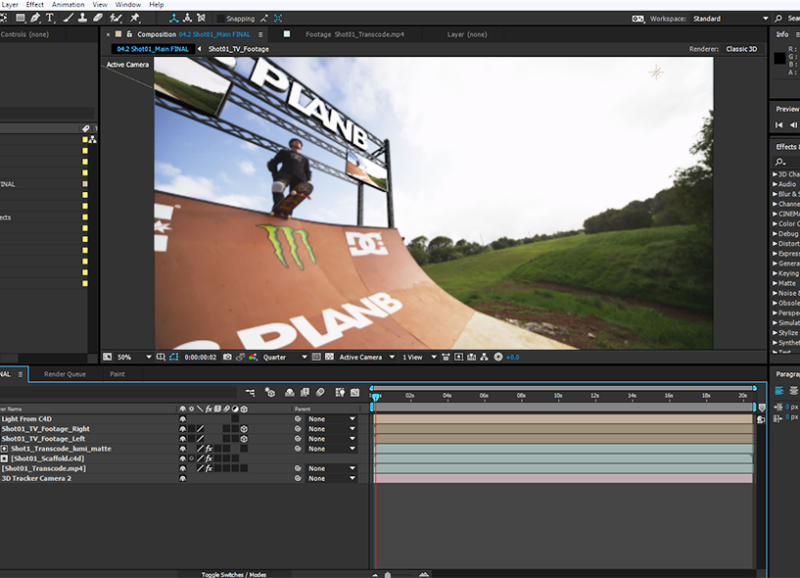
Task: Click the Brainstorm icon in timeline
Action: click(340, 392)
